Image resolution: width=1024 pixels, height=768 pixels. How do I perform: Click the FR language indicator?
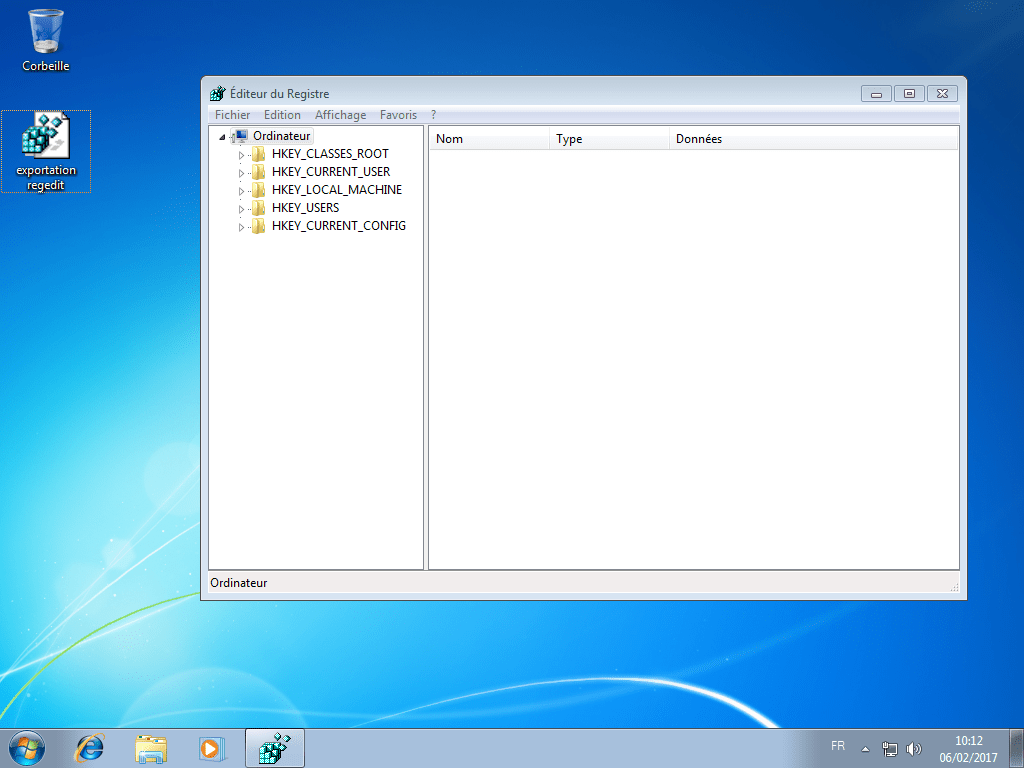point(838,746)
